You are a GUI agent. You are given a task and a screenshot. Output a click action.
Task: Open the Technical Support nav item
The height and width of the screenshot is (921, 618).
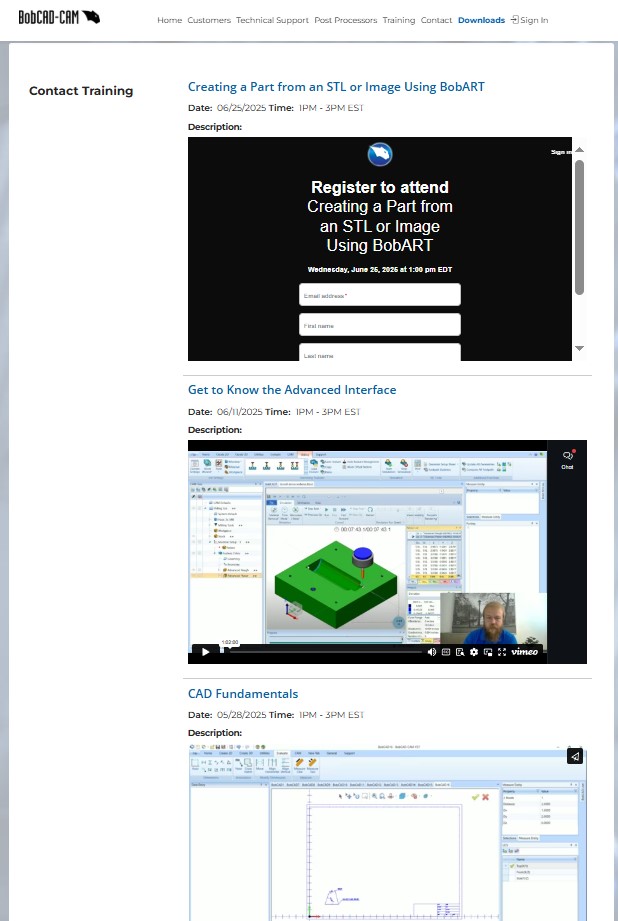[x=272, y=20]
